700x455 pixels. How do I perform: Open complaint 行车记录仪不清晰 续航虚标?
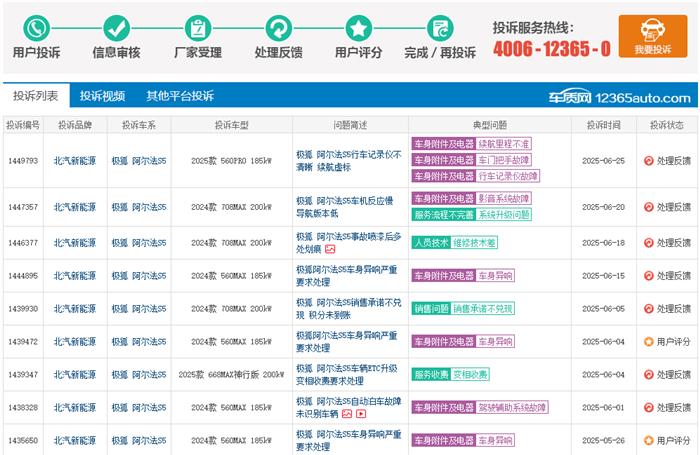(x=349, y=161)
